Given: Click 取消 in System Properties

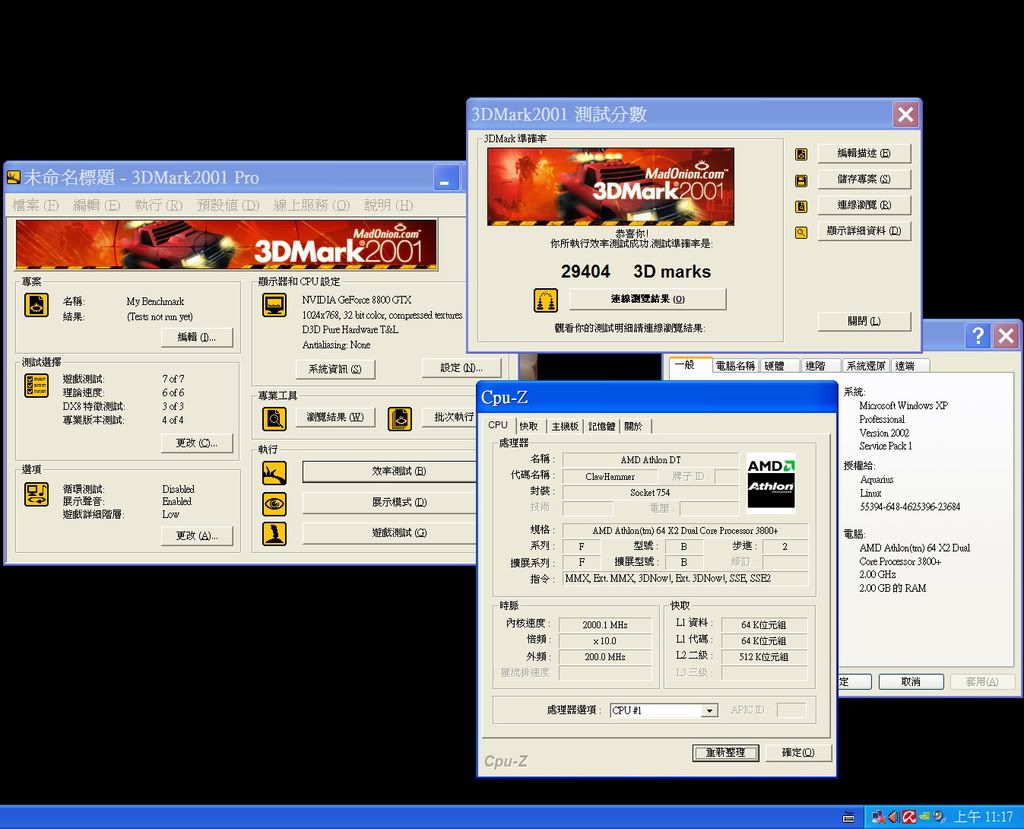Looking at the screenshot, I should [x=911, y=681].
